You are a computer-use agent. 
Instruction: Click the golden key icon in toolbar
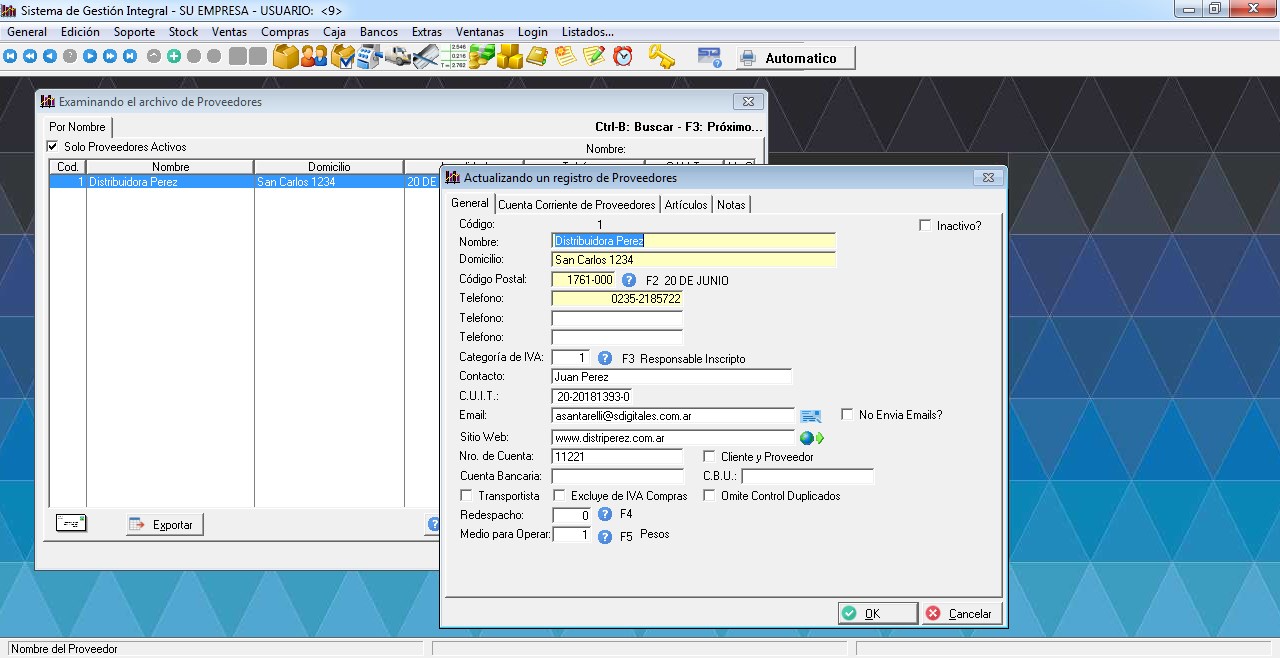pyautogui.click(x=661, y=57)
